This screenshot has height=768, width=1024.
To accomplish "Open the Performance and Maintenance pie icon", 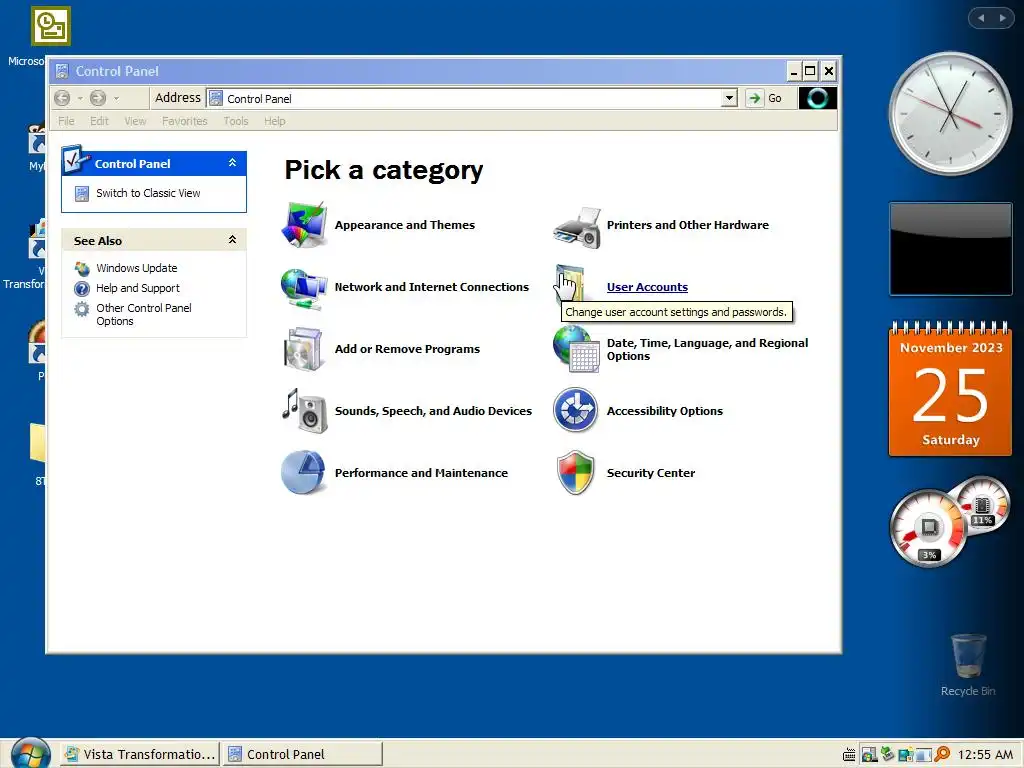I will pyautogui.click(x=304, y=472).
